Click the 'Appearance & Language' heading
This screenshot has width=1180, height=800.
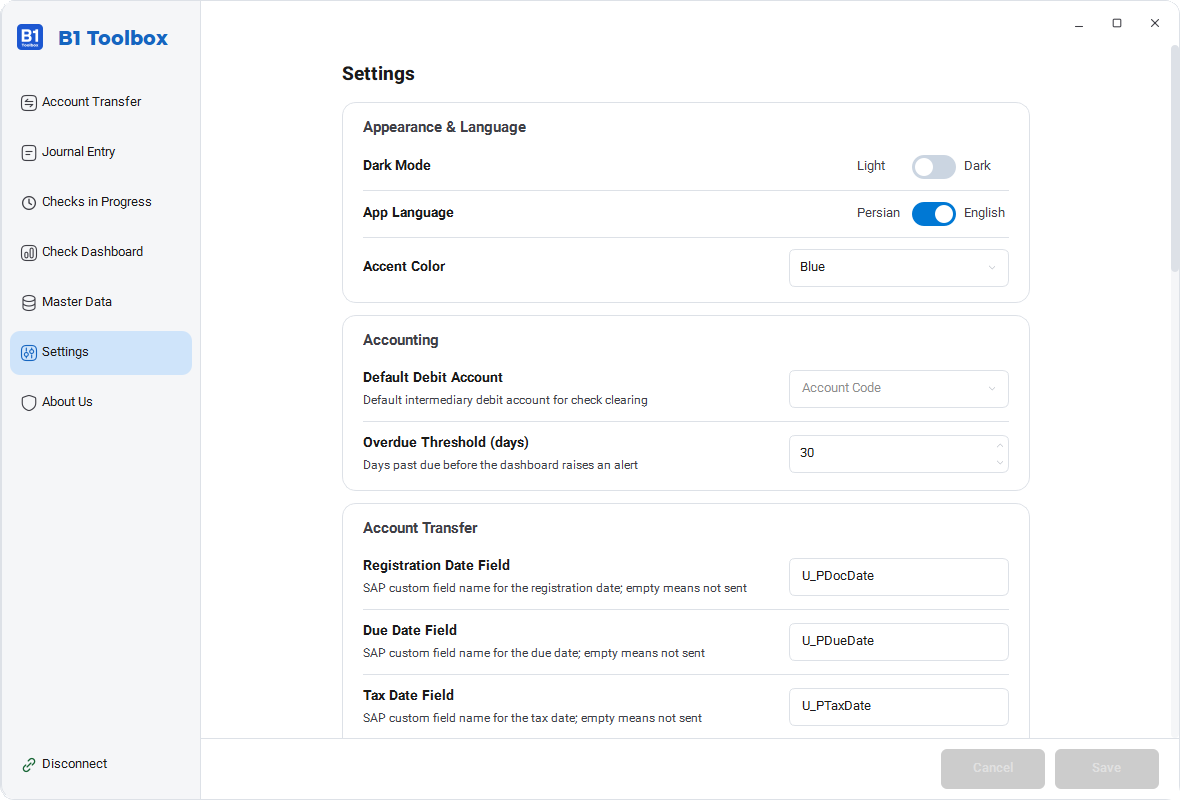pos(444,127)
